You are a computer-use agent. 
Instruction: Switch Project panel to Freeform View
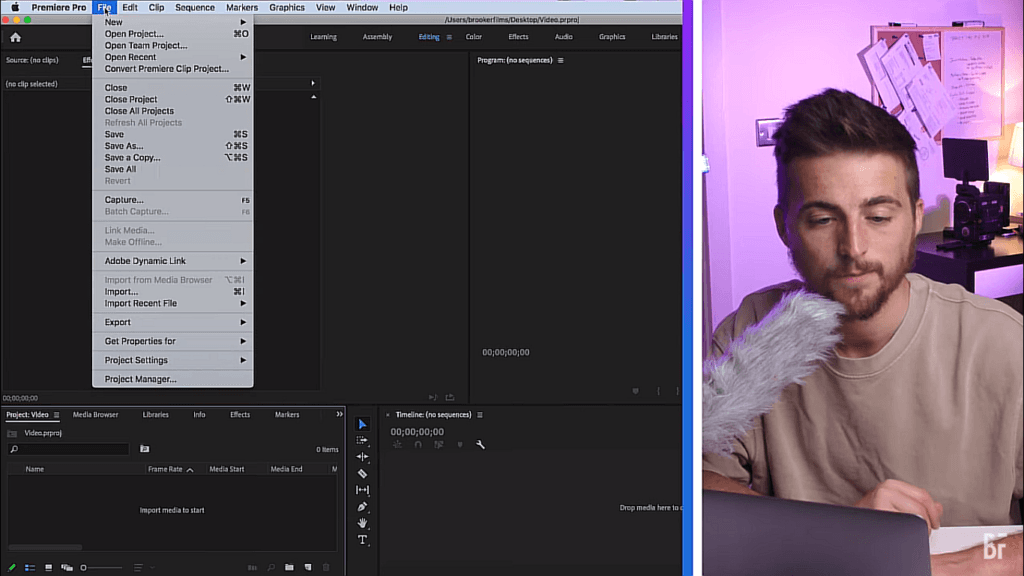coord(67,568)
